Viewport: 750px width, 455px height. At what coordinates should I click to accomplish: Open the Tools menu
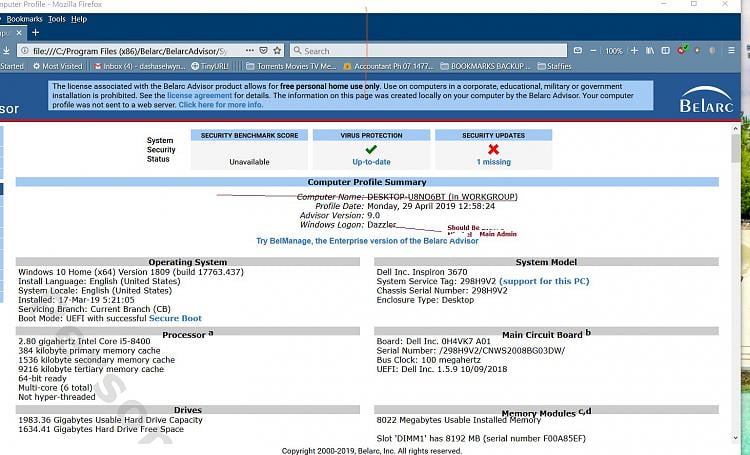coord(56,19)
